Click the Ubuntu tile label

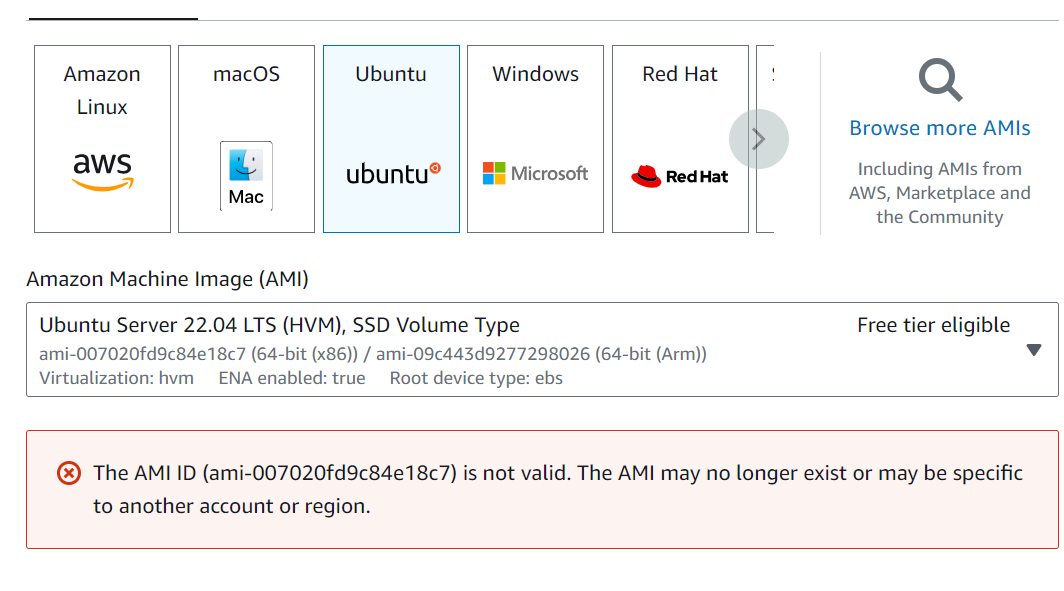click(391, 74)
